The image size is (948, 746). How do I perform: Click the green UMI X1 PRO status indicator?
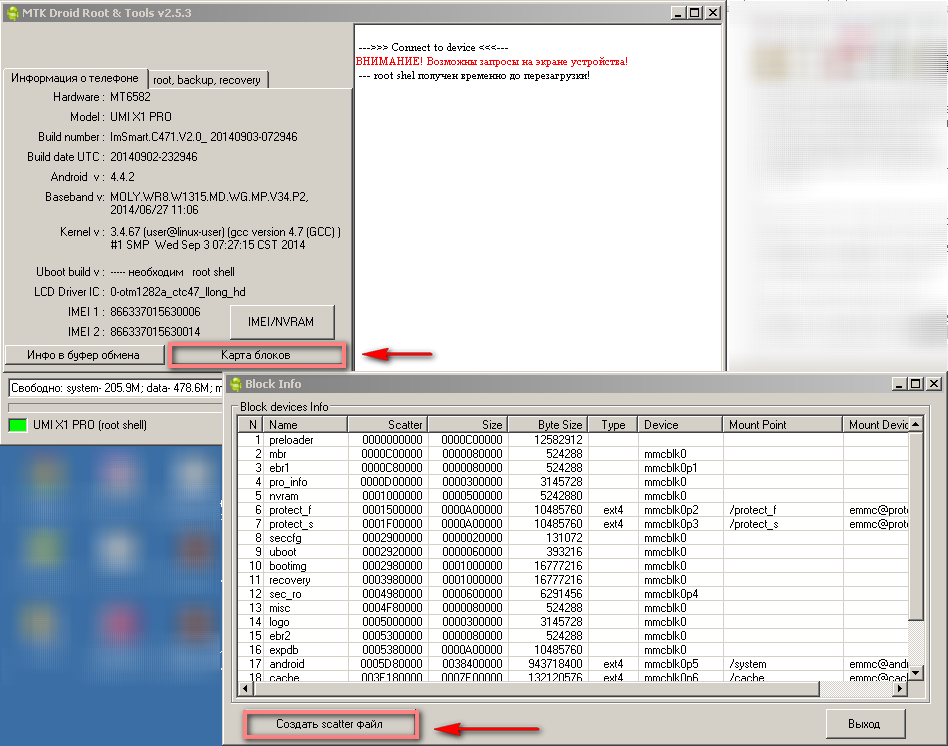coord(17,425)
